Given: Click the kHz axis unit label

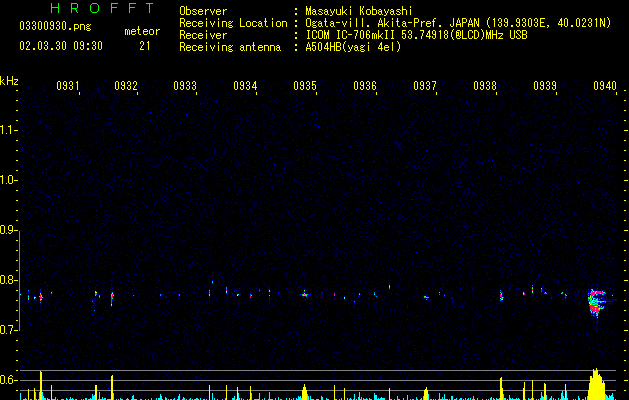Looking at the screenshot, I should [x=9, y=81].
